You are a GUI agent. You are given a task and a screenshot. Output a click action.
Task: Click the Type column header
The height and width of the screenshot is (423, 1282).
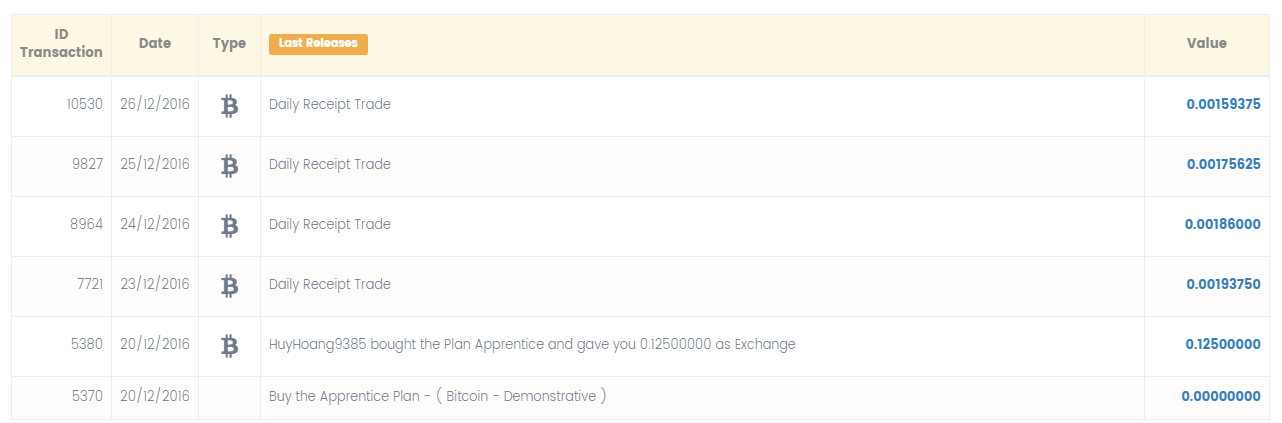229,44
